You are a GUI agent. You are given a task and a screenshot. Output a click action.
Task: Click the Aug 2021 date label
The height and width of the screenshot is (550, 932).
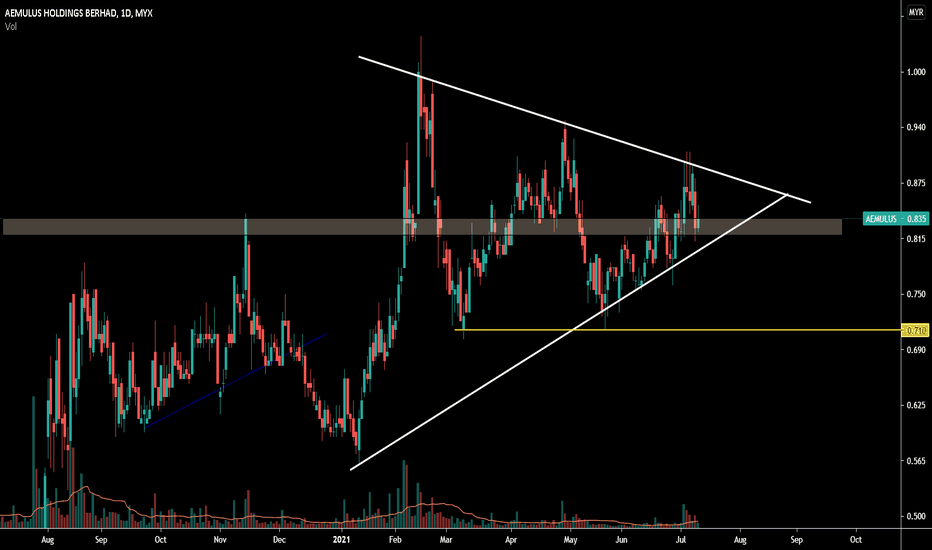click(740, 540)
